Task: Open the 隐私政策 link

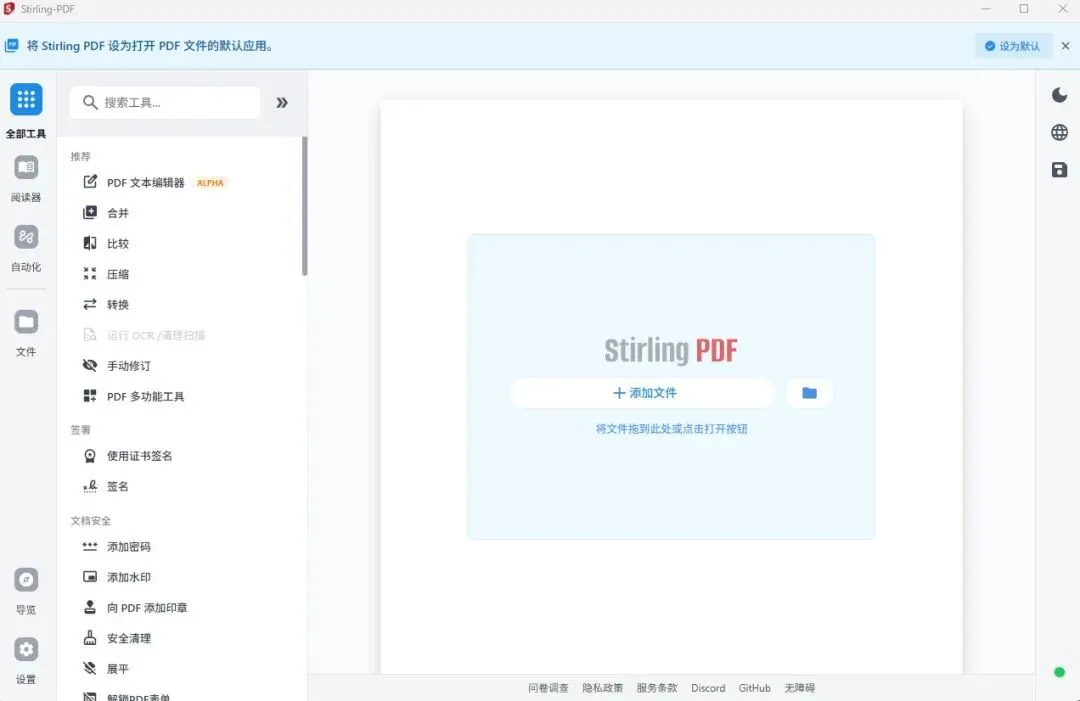Action: click(603, 688)
